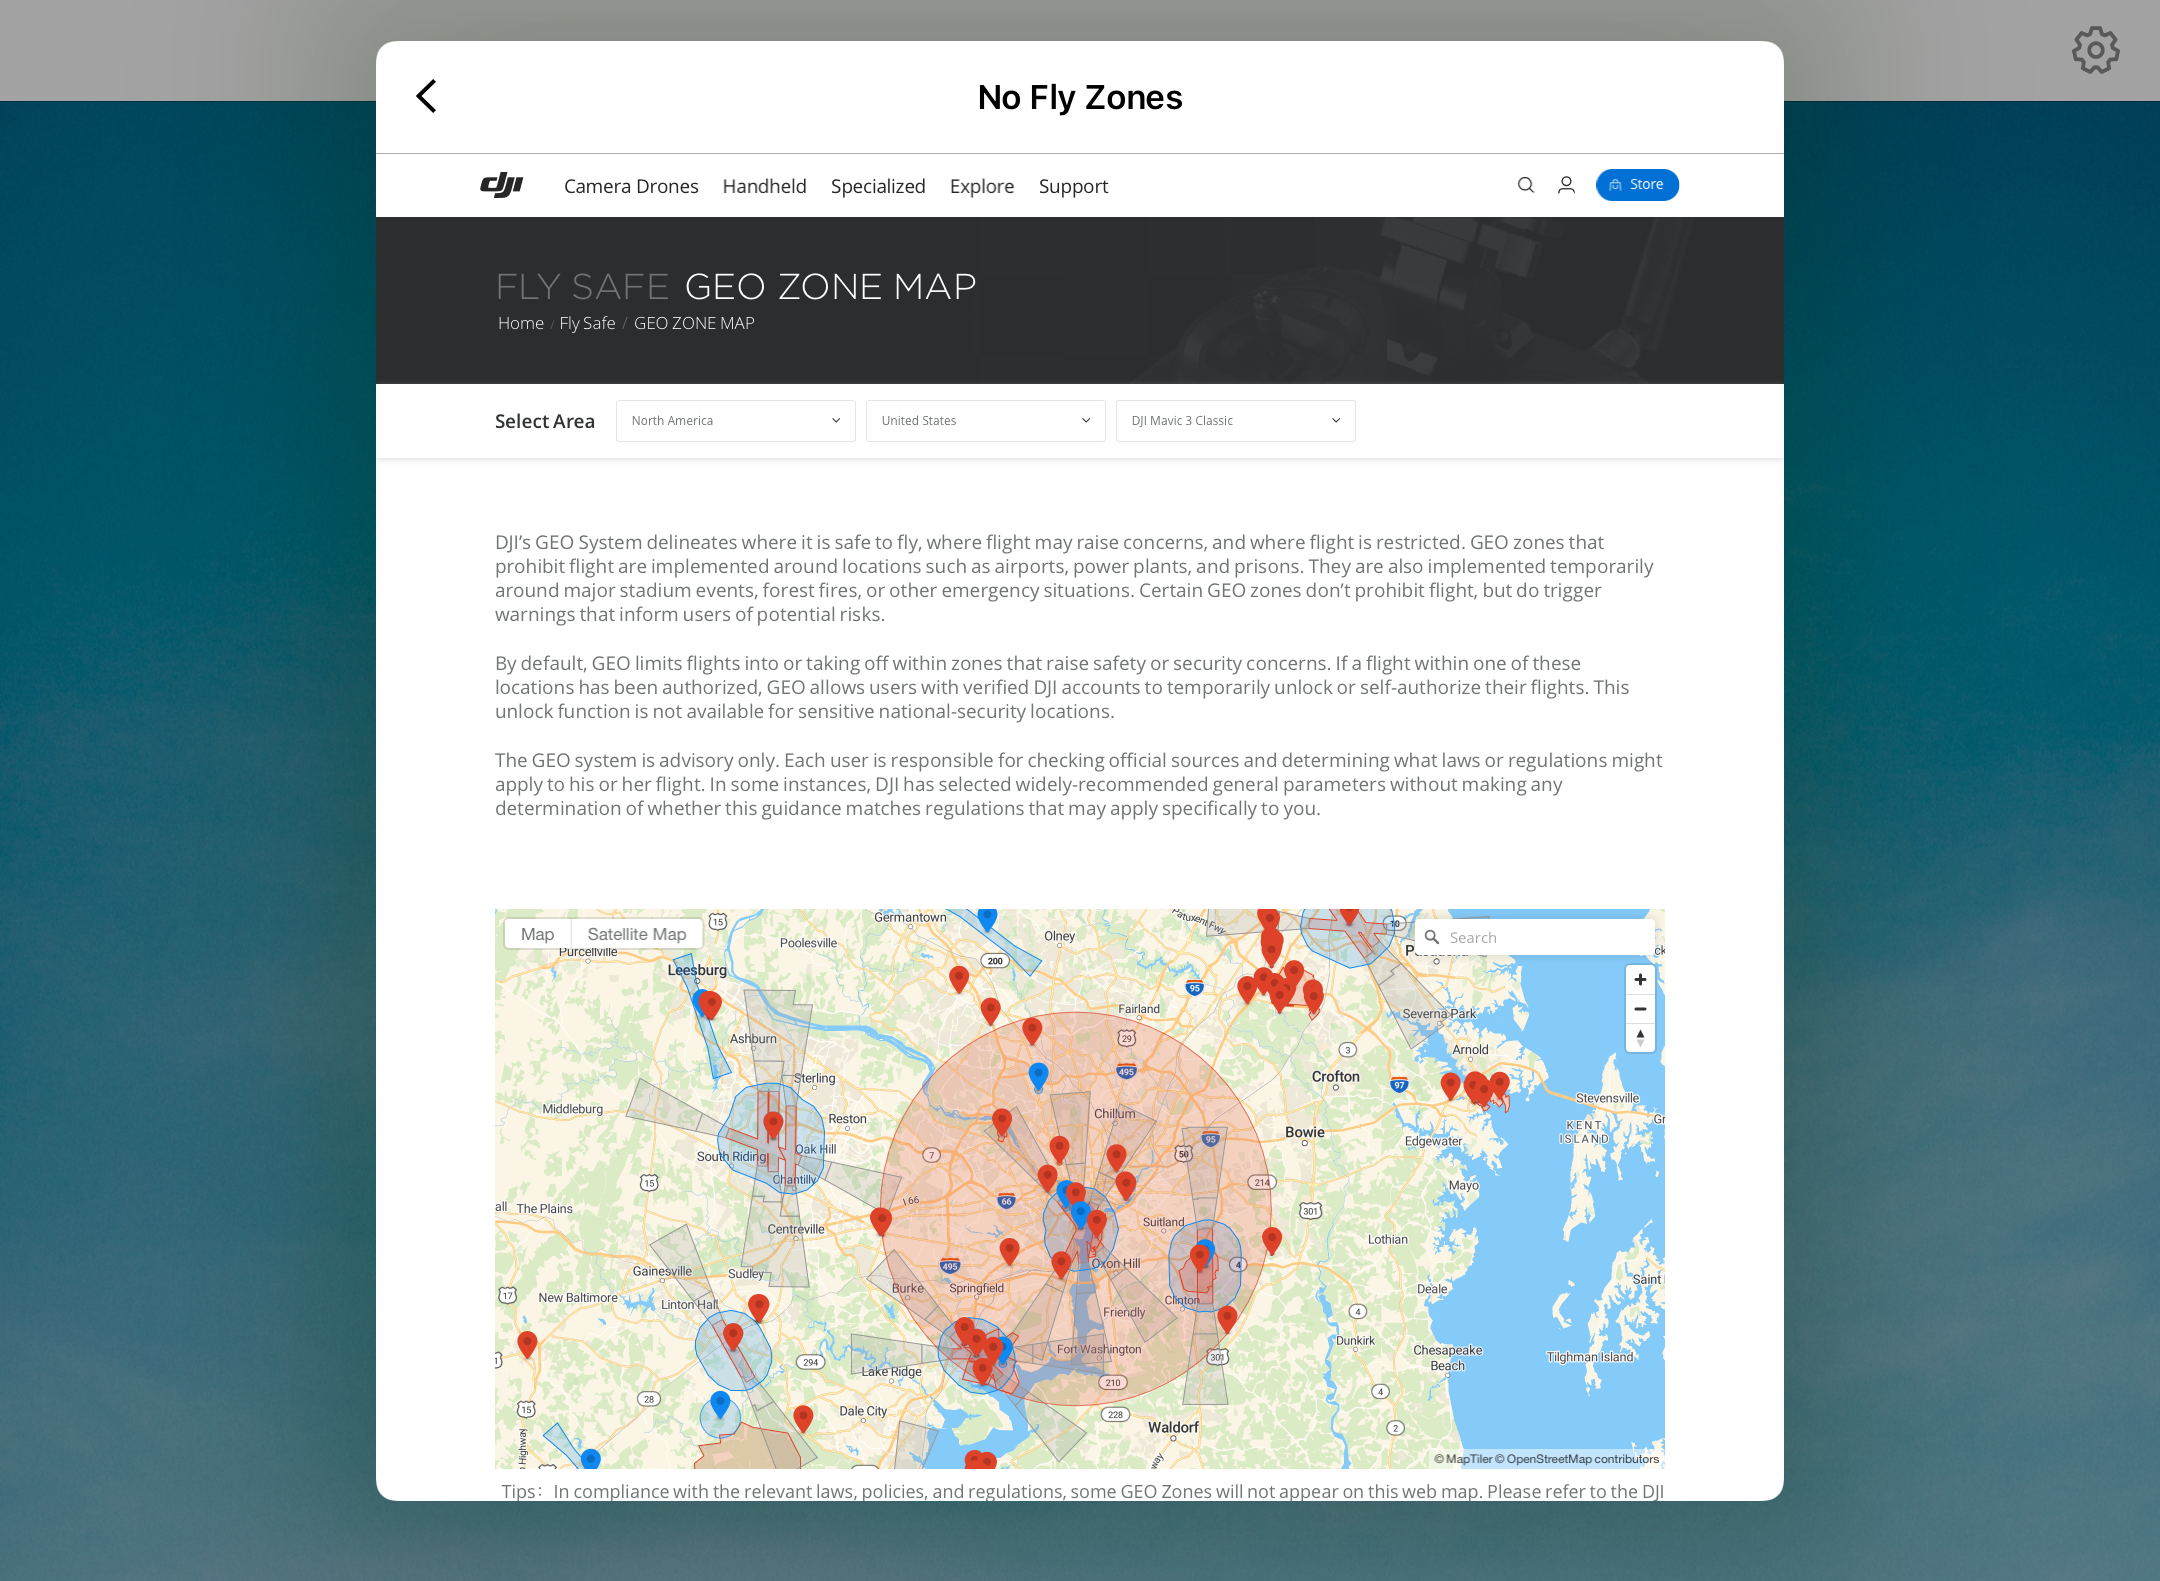Open the Support menu
This screenshot has width=2160, height=1581.
pos(1073,186)
